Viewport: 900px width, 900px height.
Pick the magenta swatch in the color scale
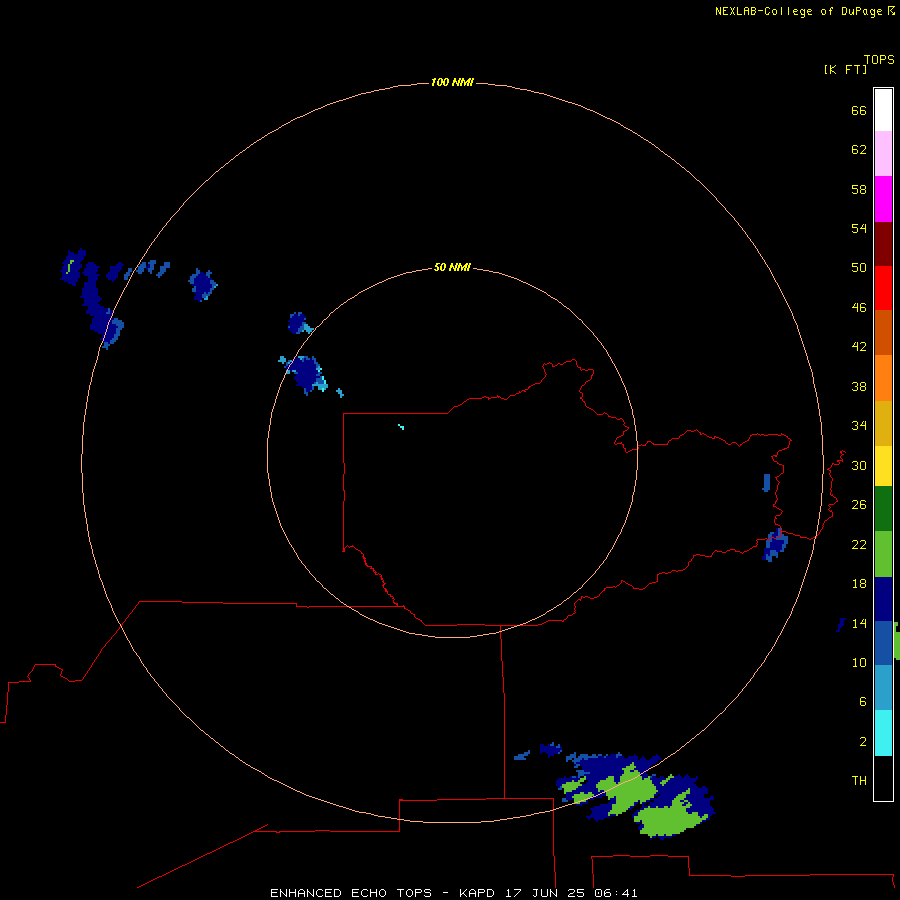883,199
